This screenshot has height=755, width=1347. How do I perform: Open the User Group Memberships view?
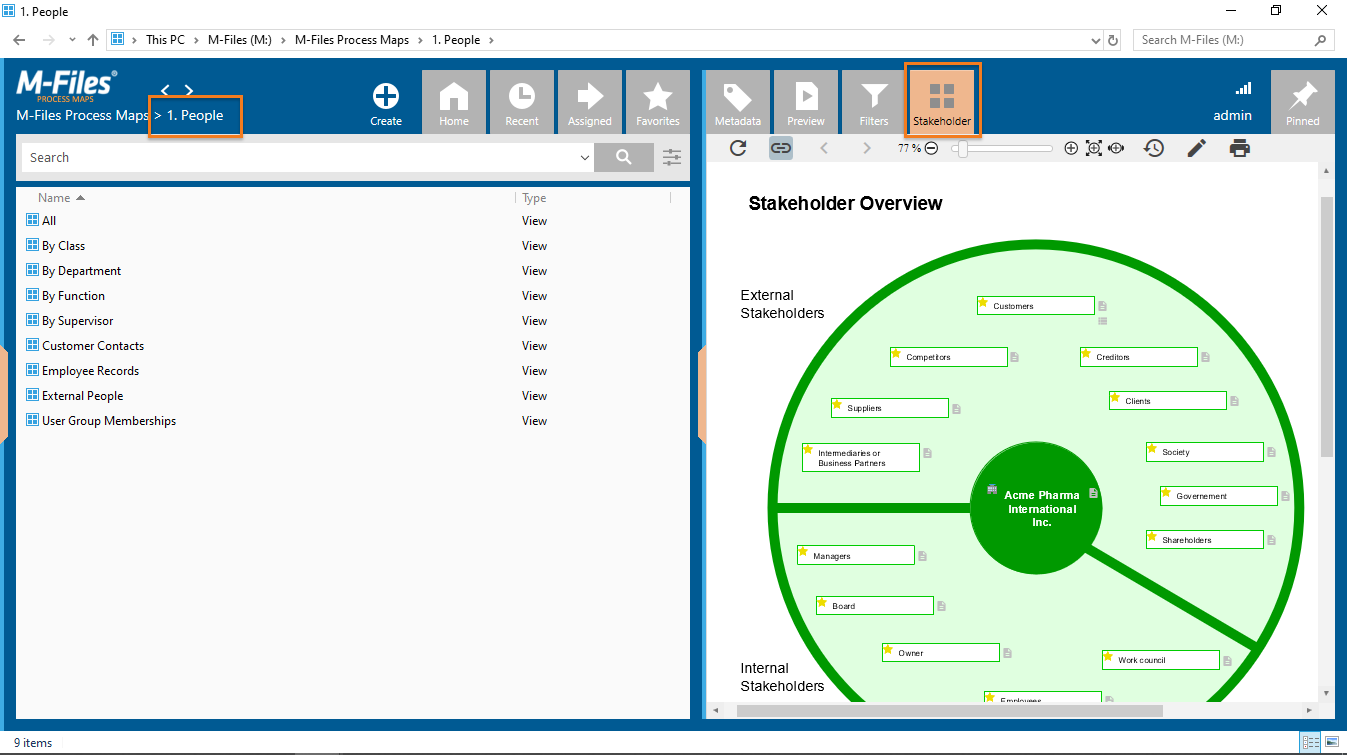(109, 420)
